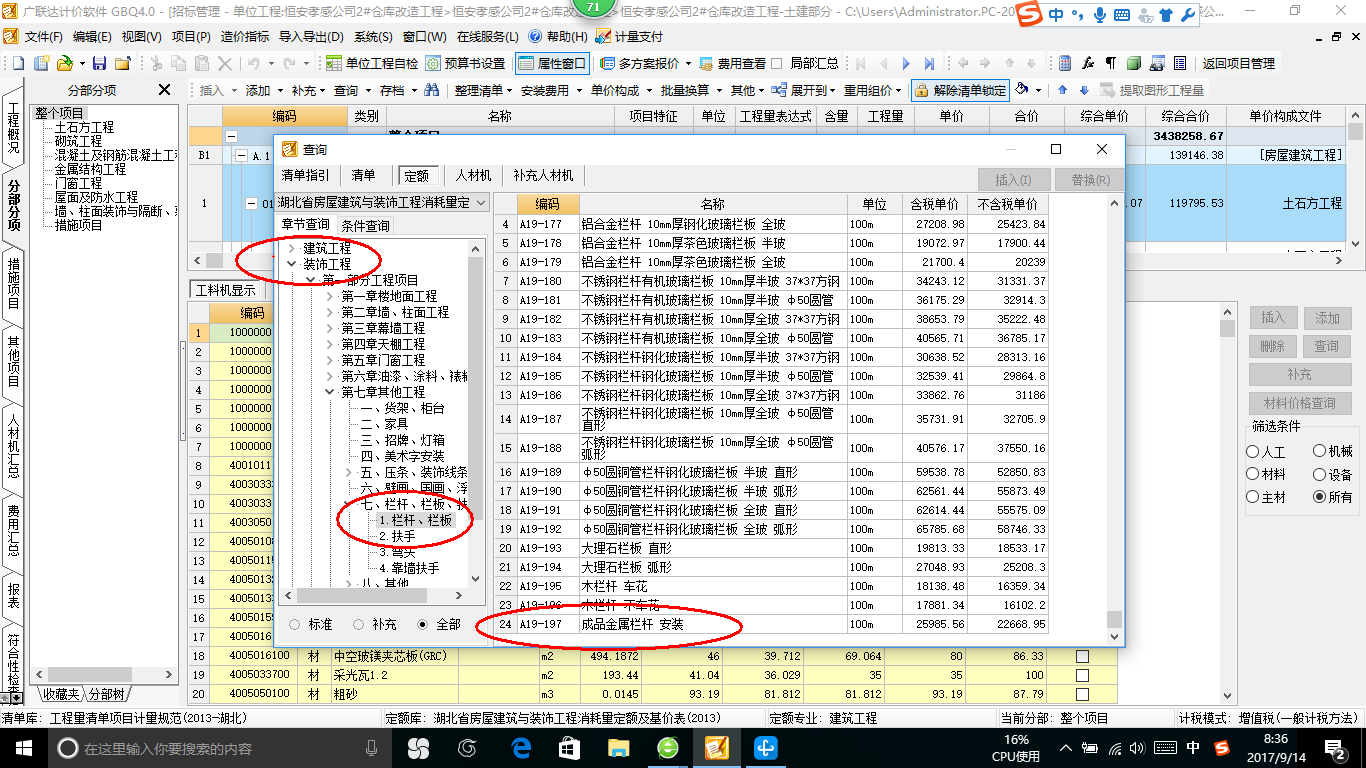Click the paint bucket fill color icon

click(x=1022, y=90)
